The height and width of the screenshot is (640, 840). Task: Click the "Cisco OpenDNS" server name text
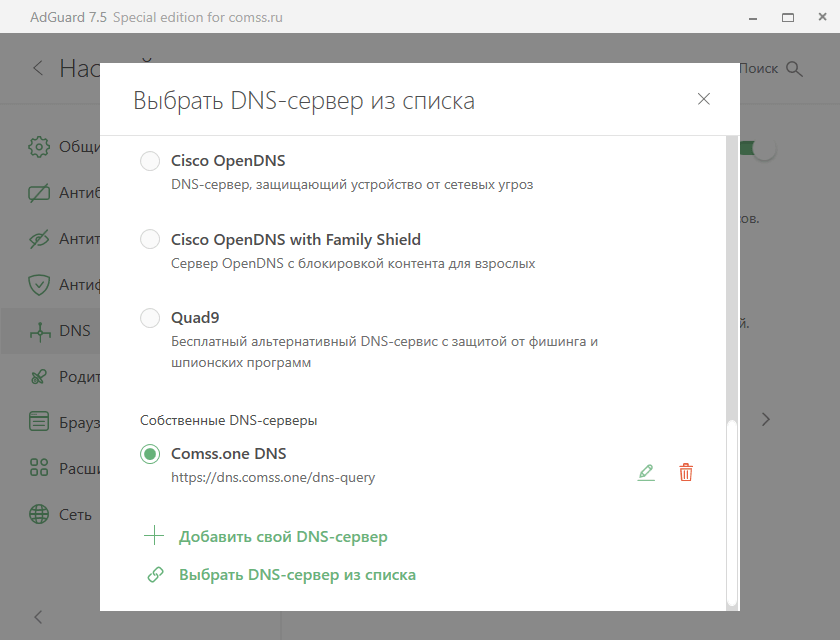(228, 161)
